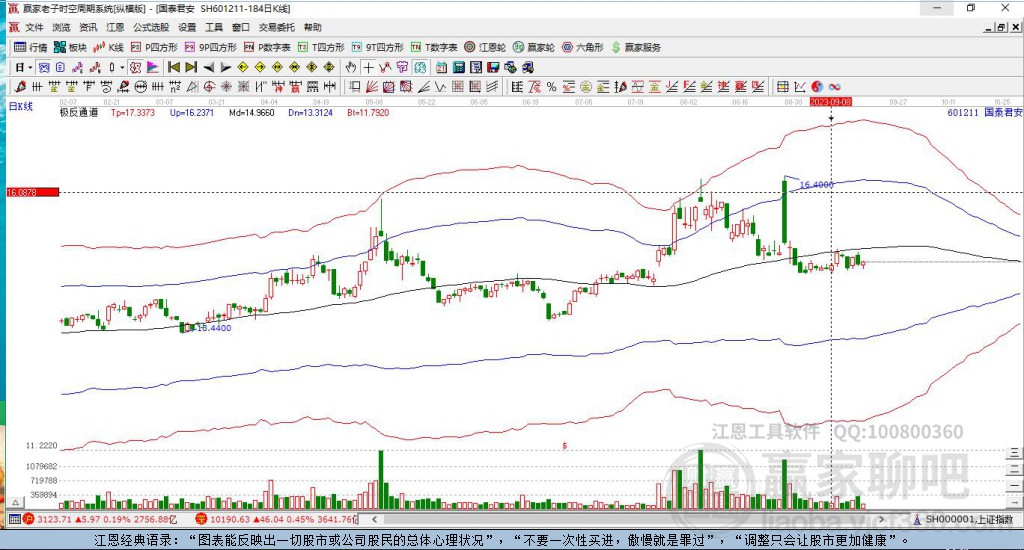
Task: Open the 行情 quotes view
Action: click(x=30, y=47)
